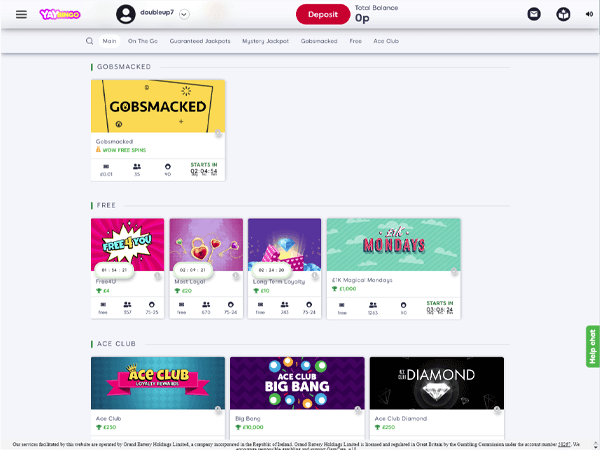The height and width of the screenshot is (450, 600).
Task: Open the hamburger main menu
Action: pos(21,15)
